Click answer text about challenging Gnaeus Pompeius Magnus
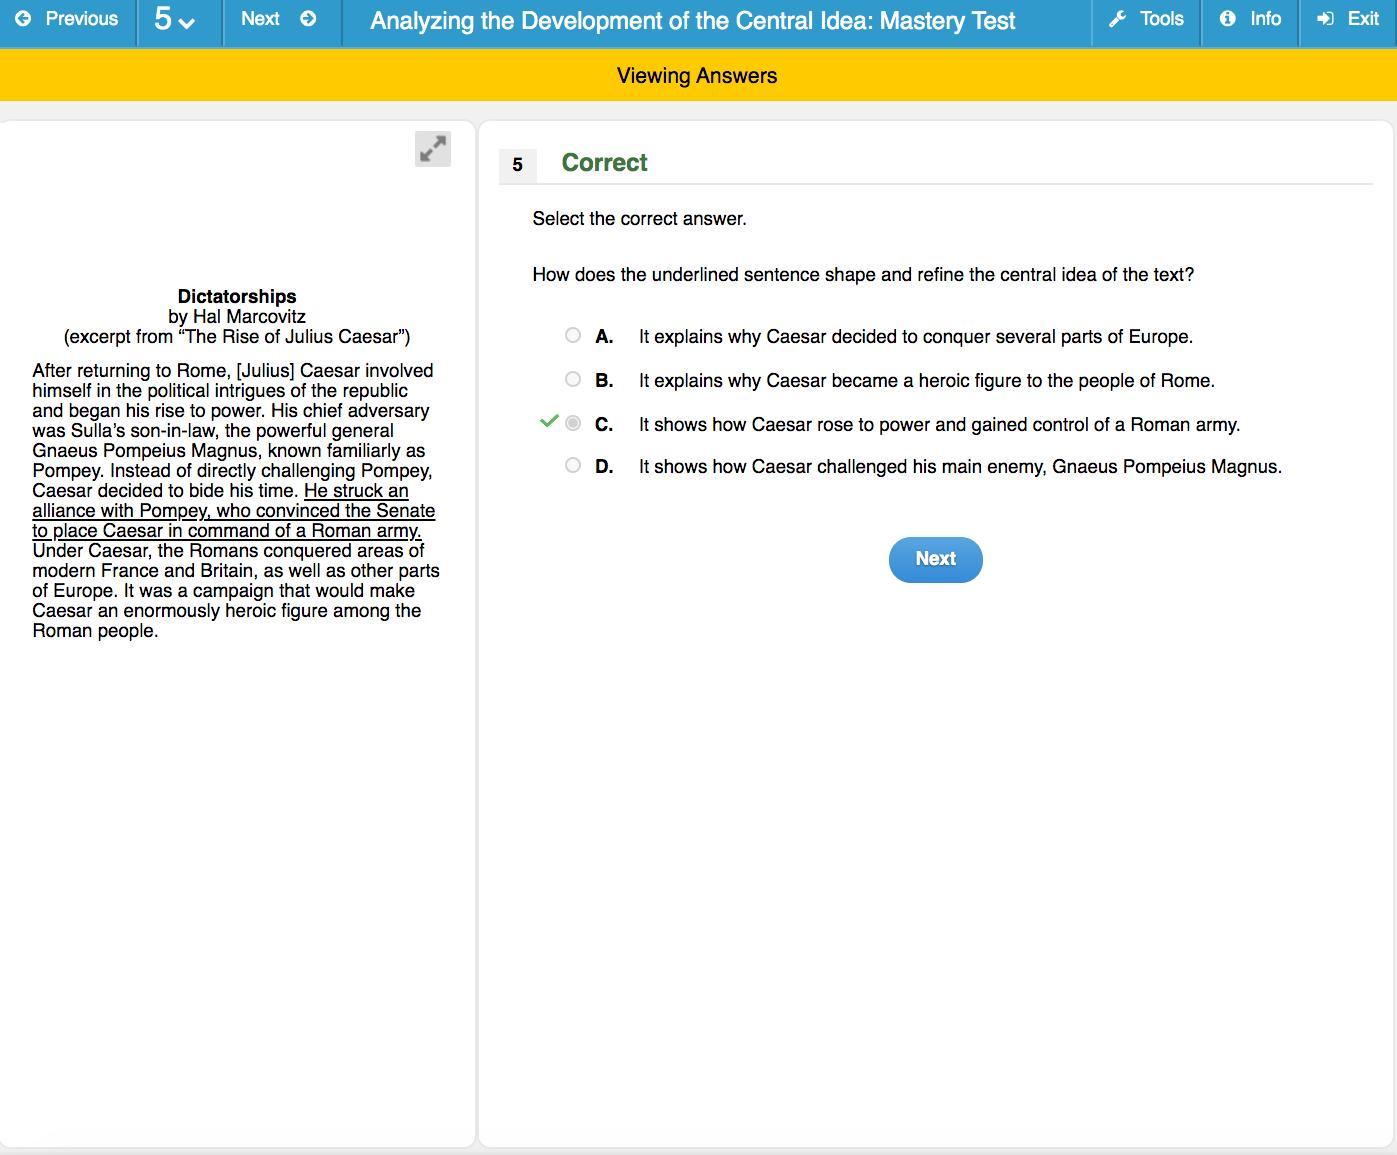This screenshot has width=1397, height=1155. pyautogui.click(x=961, y=467)
